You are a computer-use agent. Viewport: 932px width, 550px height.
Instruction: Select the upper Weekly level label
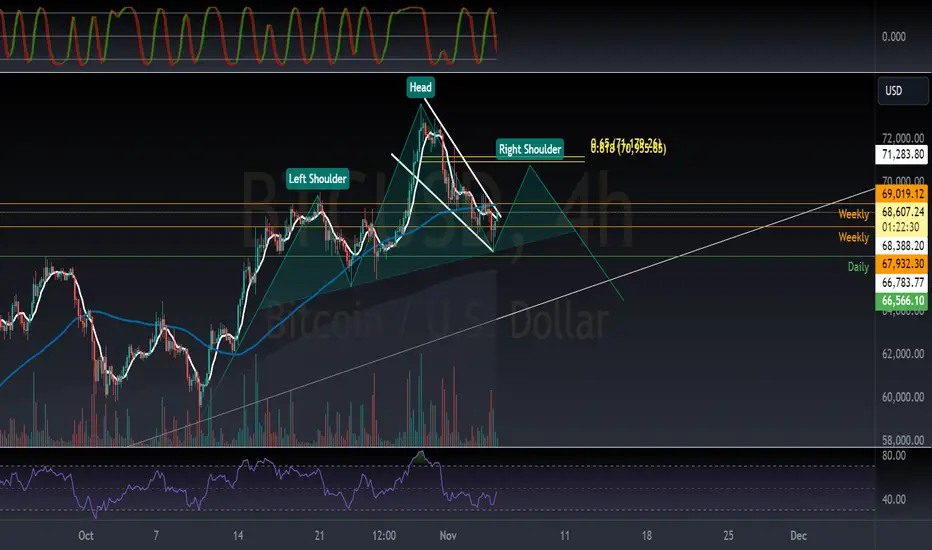click(854, 214)
